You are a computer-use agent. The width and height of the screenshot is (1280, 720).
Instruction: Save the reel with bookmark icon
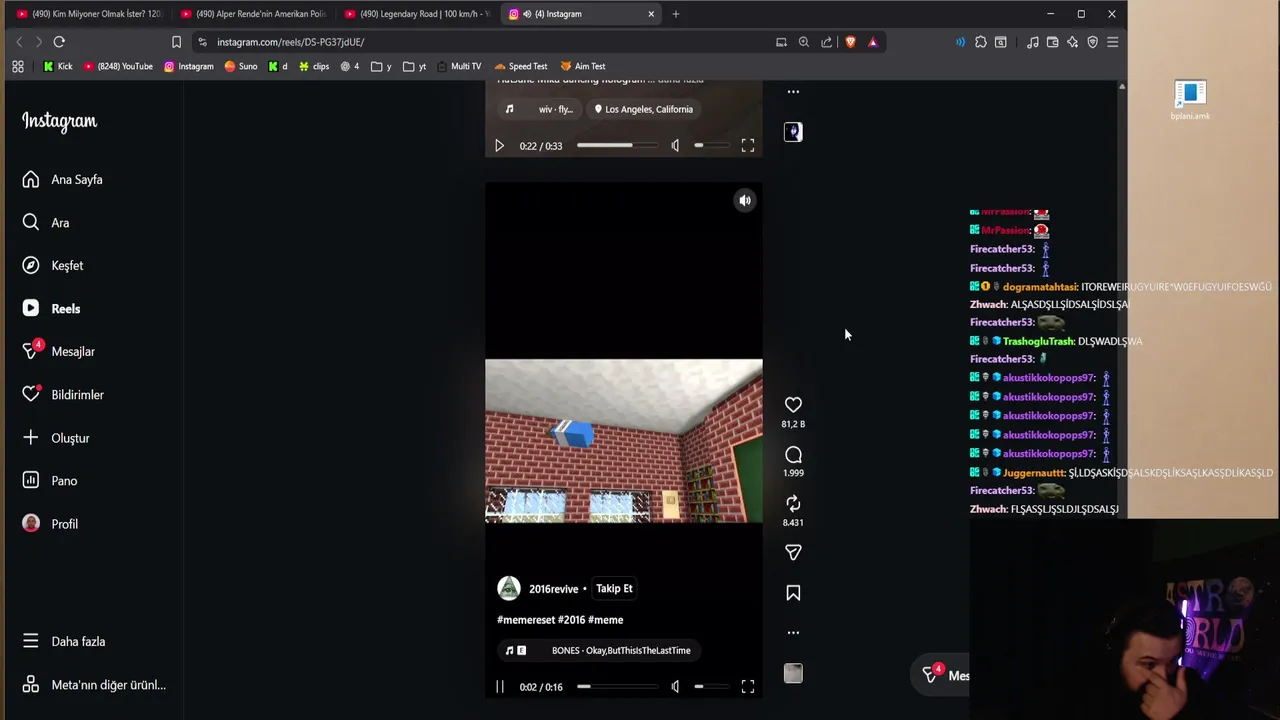point(793,593)
